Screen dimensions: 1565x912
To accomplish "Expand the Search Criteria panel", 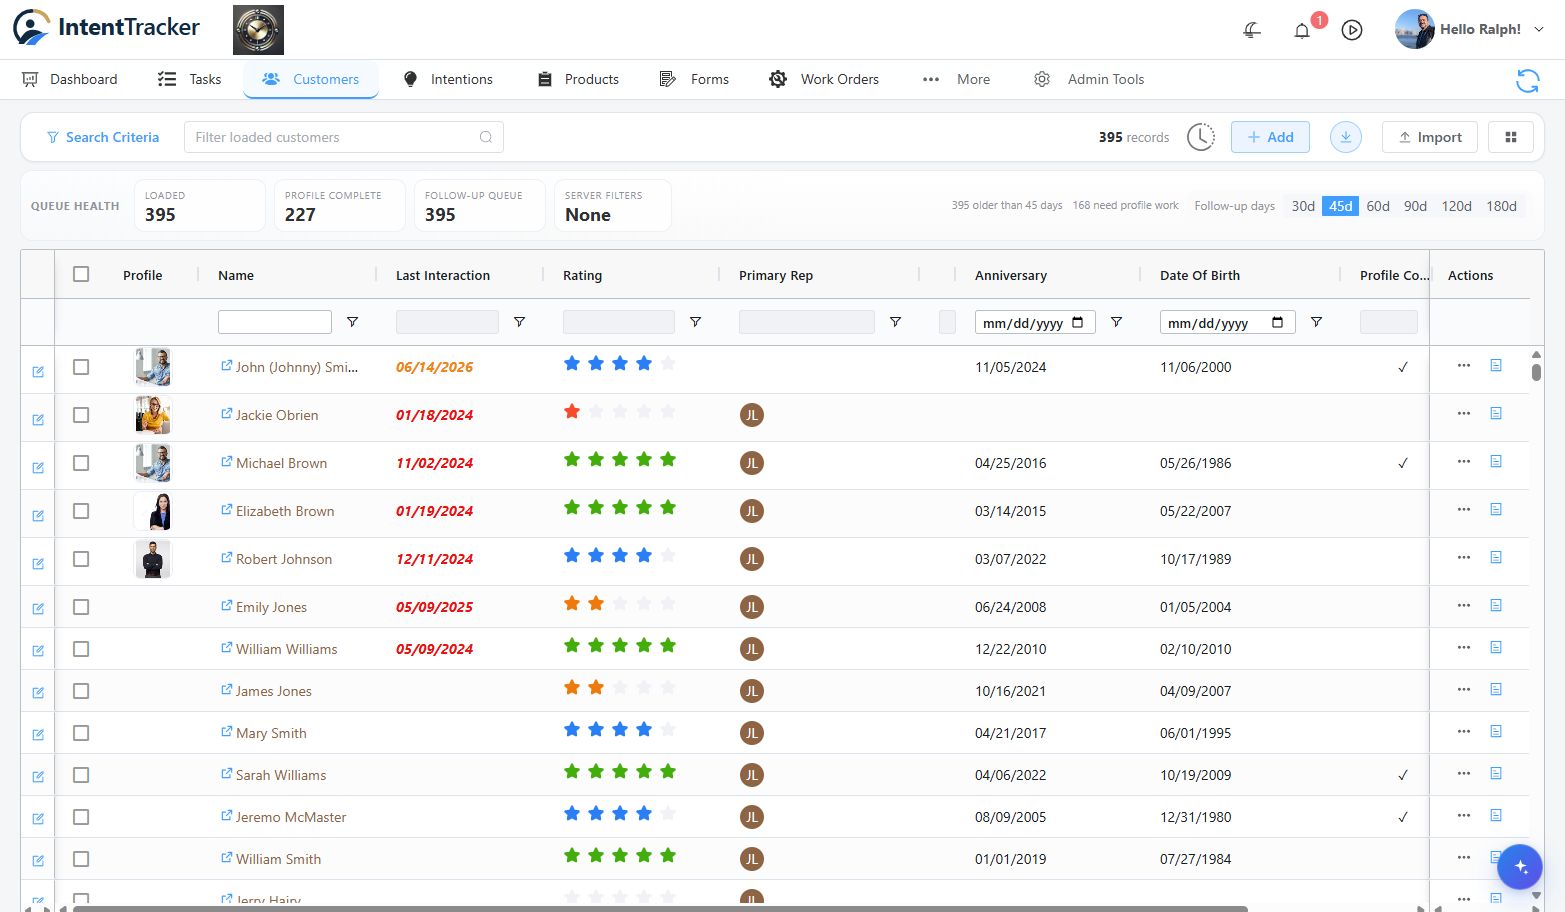I will pos(102,137).
